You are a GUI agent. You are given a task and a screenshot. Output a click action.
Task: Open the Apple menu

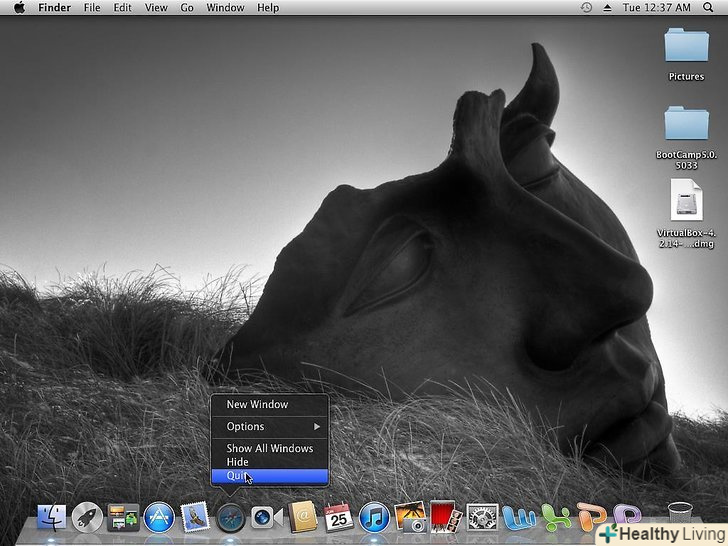[x=19, y=8]
